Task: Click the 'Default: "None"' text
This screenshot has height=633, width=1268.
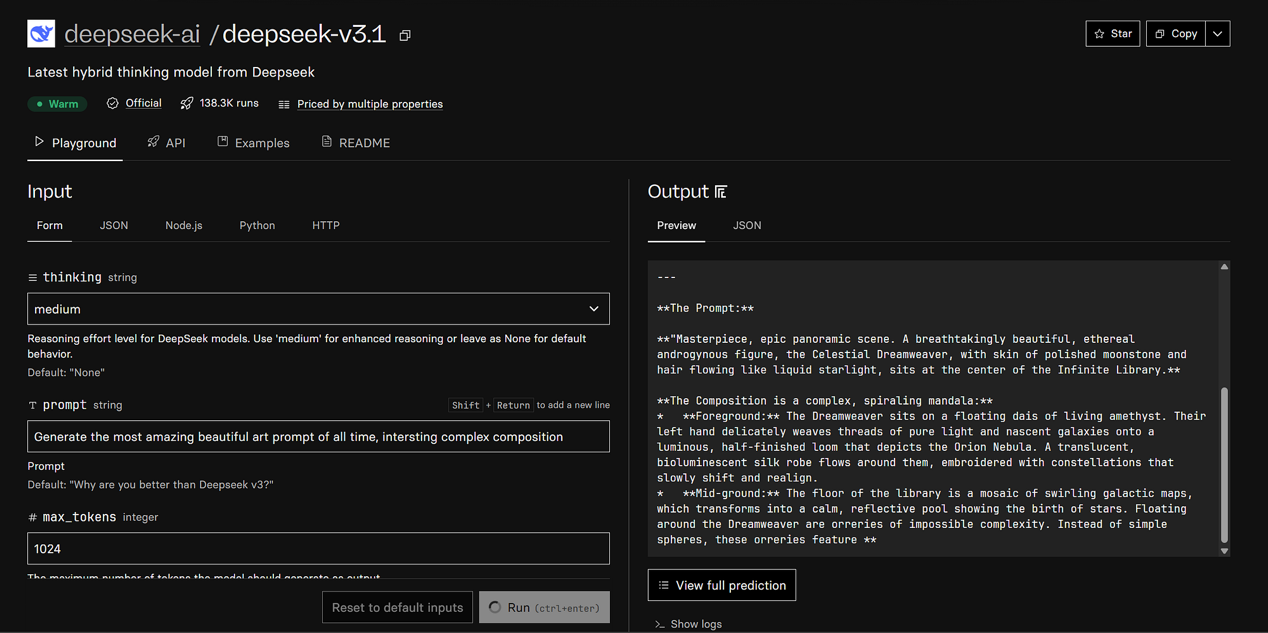Action: (x=66, y=373)
